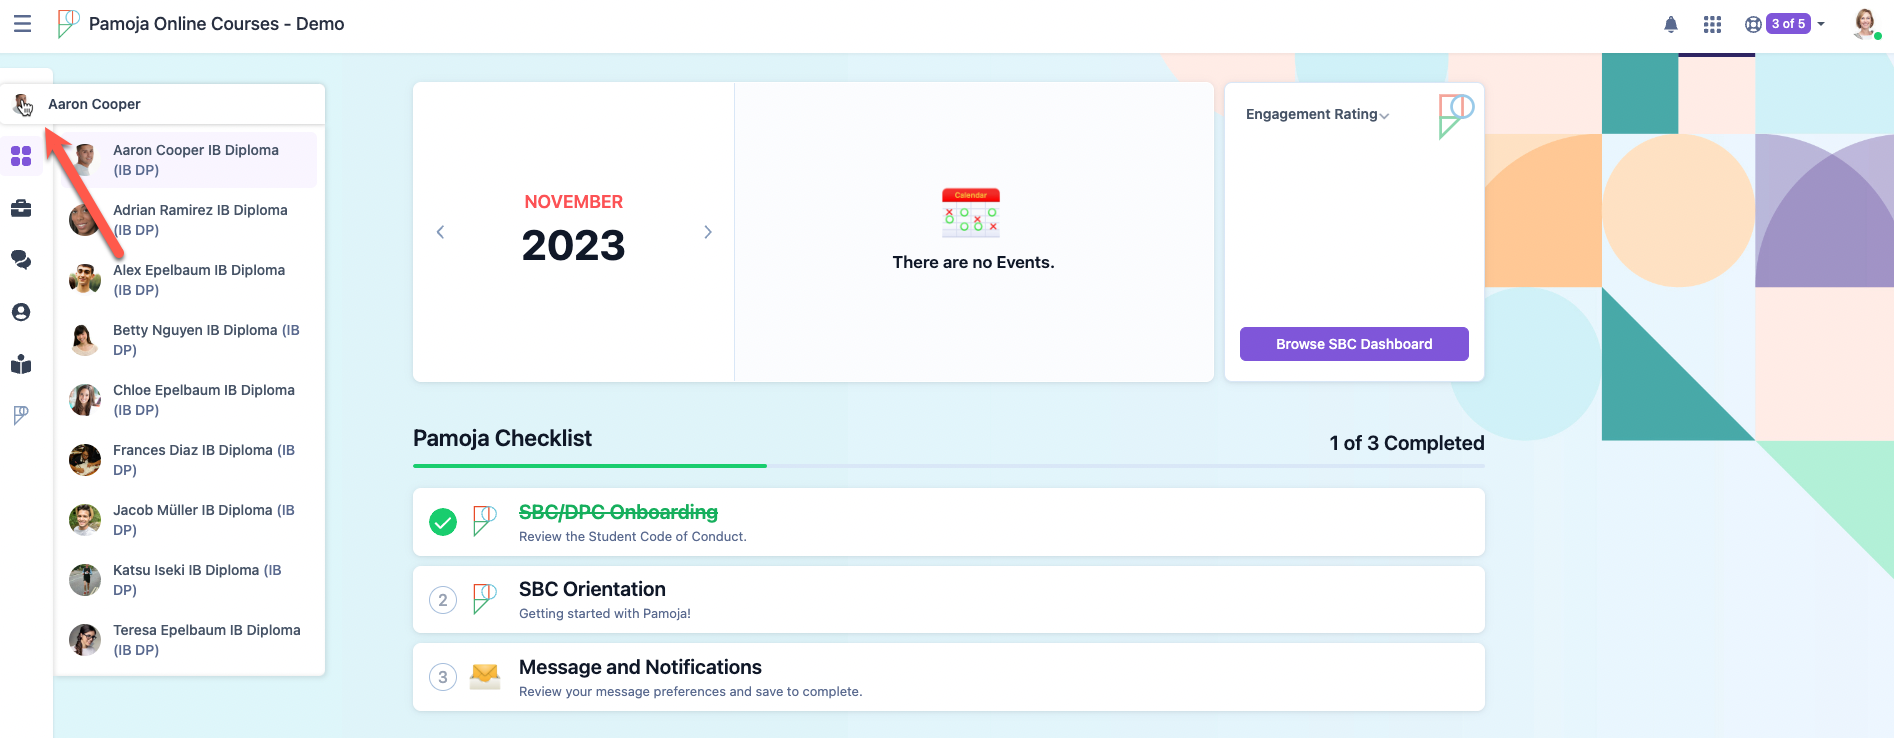Open the chat messages sidebar icon
1894x738 pixels.
click(21, 260)
